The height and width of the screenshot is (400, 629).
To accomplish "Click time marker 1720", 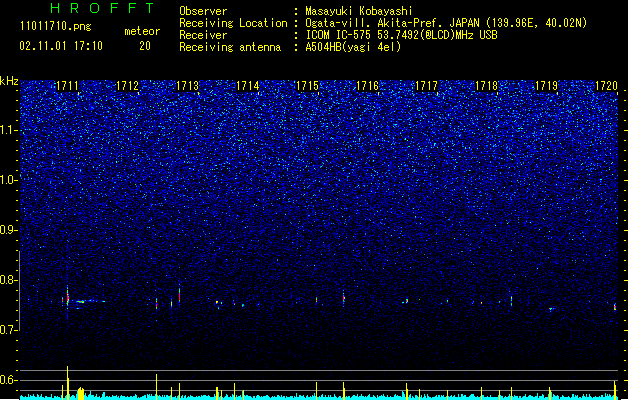I will coord(606,86).
